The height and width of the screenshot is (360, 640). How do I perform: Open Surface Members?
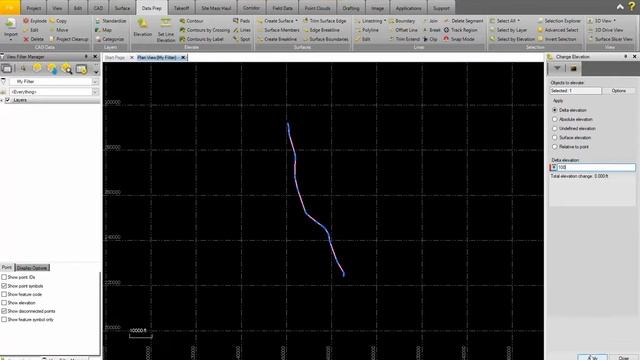(278, 30)
